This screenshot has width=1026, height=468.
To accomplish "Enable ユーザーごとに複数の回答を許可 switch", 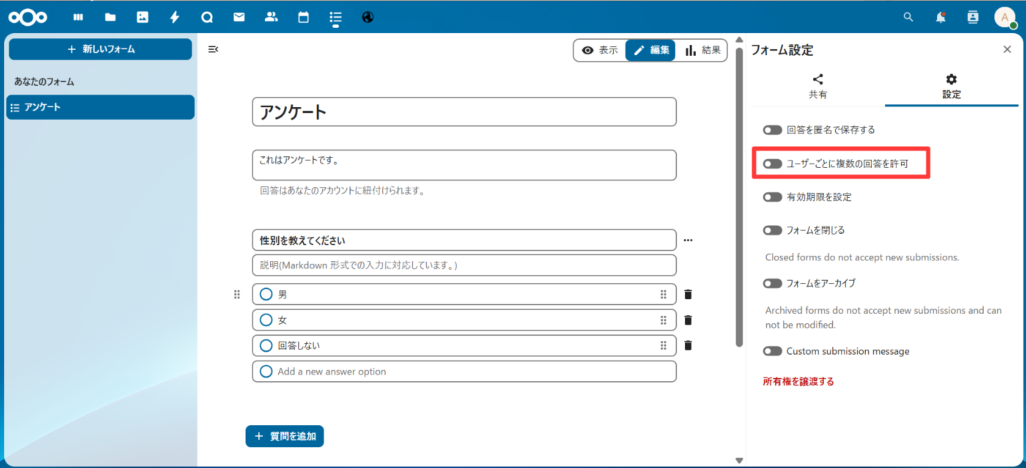I will (772, 163).
